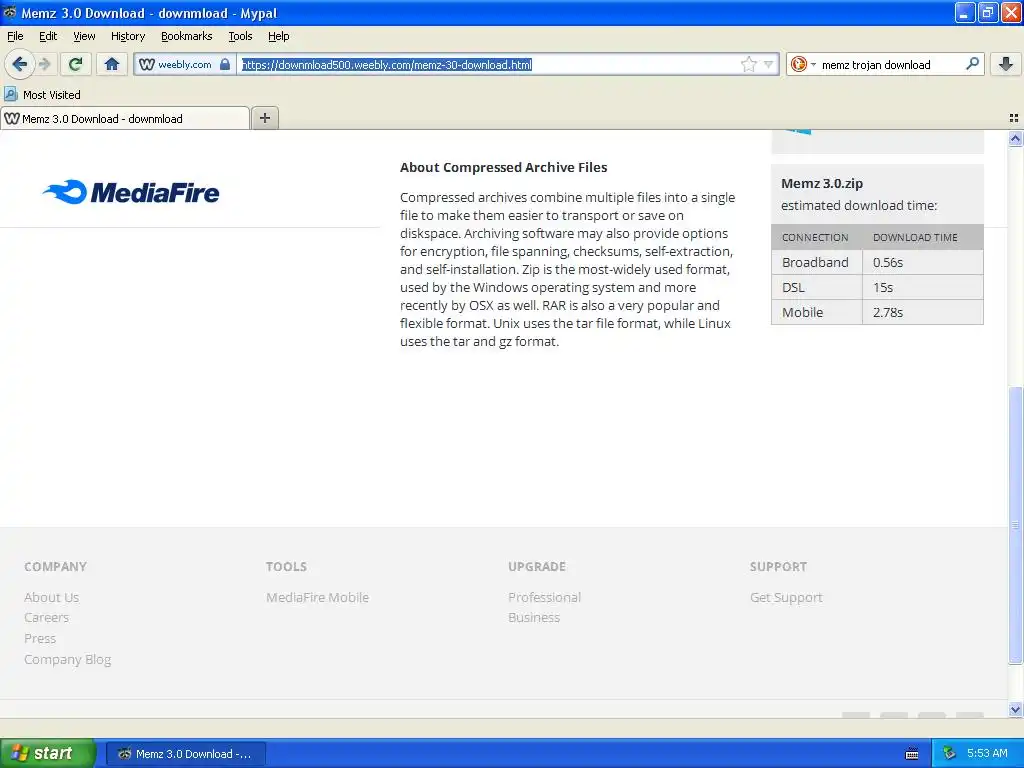The height and width of the screenshot is (768, 1024).
Task: Click the 5:53 AM system clock
Action: pyautogui.click(x=987, y=754)
